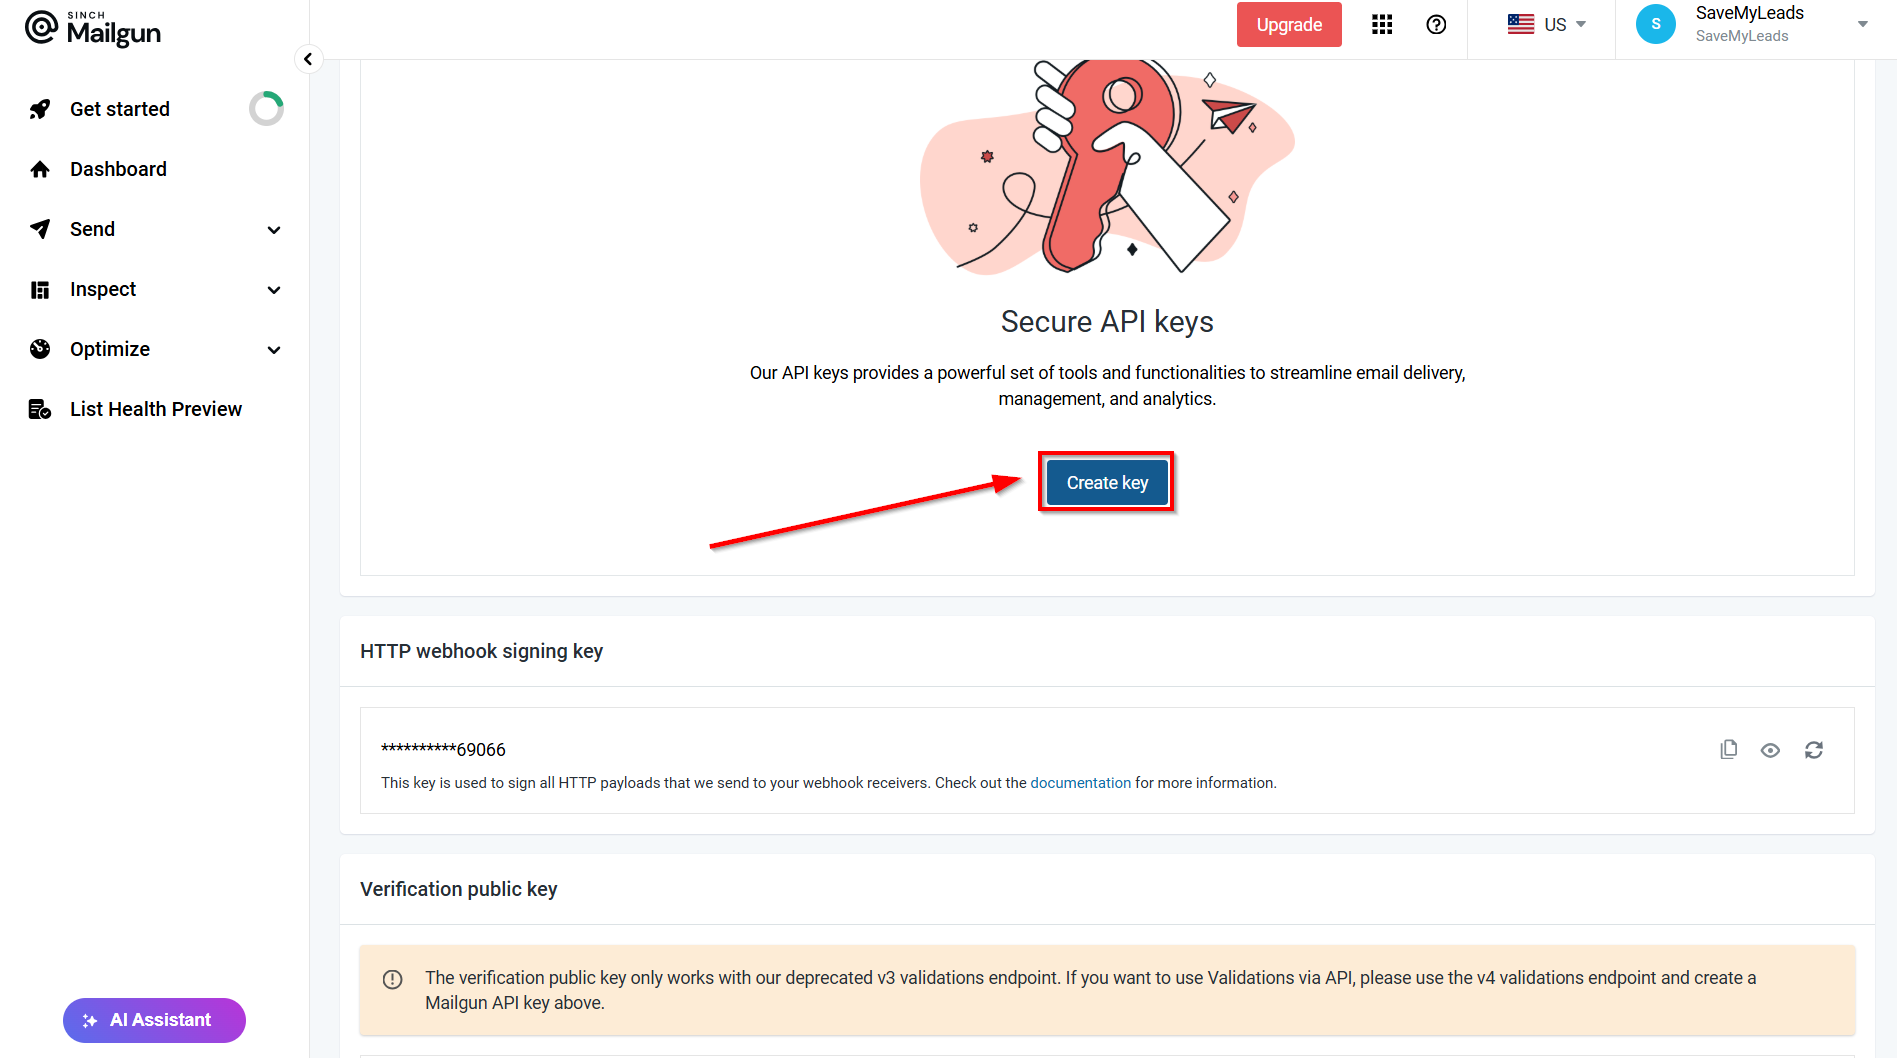Copy the webhook signing key
The width and height of the screenshot is (1897, 1058).
(1728, 750)
